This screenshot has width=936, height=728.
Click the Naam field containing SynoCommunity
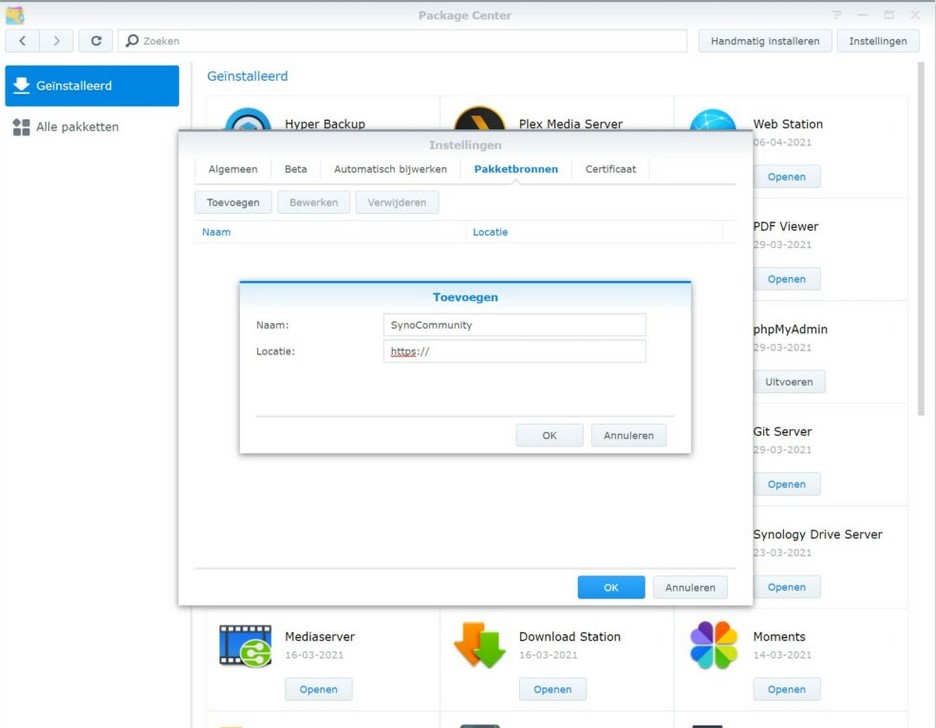tap(514, 325)
